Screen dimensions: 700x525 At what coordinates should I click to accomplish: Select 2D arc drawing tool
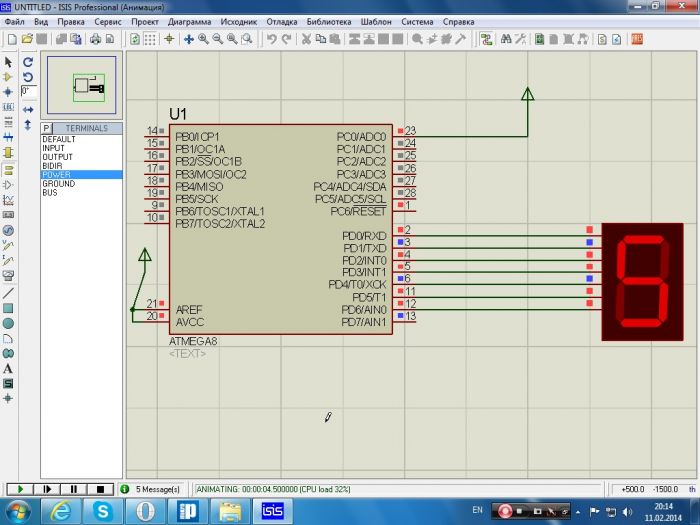pos(8,338)
